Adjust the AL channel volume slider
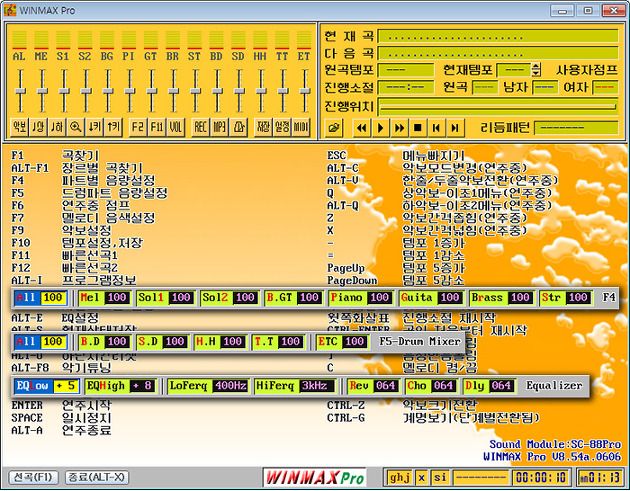Viewport: 630px width, 491px height. [20, 91]
